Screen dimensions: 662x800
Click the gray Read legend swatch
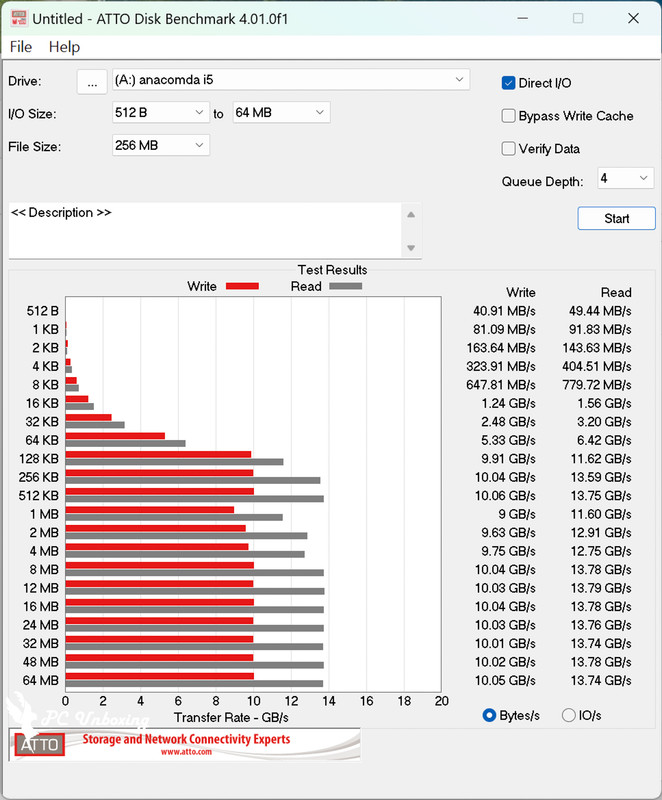coord(345,286)
